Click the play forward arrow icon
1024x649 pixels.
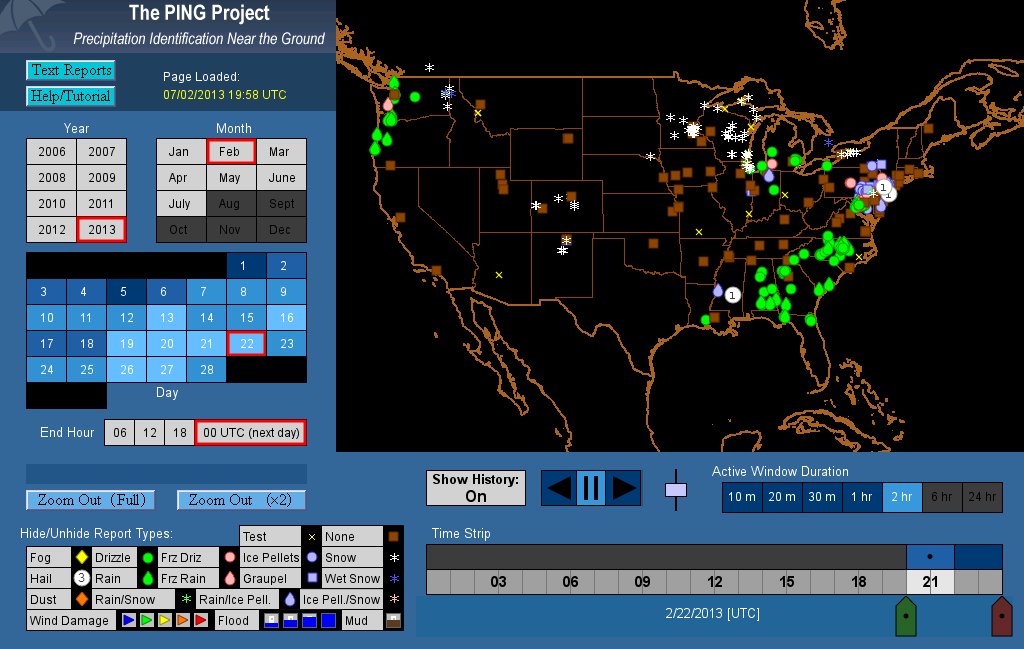[624, 488]
